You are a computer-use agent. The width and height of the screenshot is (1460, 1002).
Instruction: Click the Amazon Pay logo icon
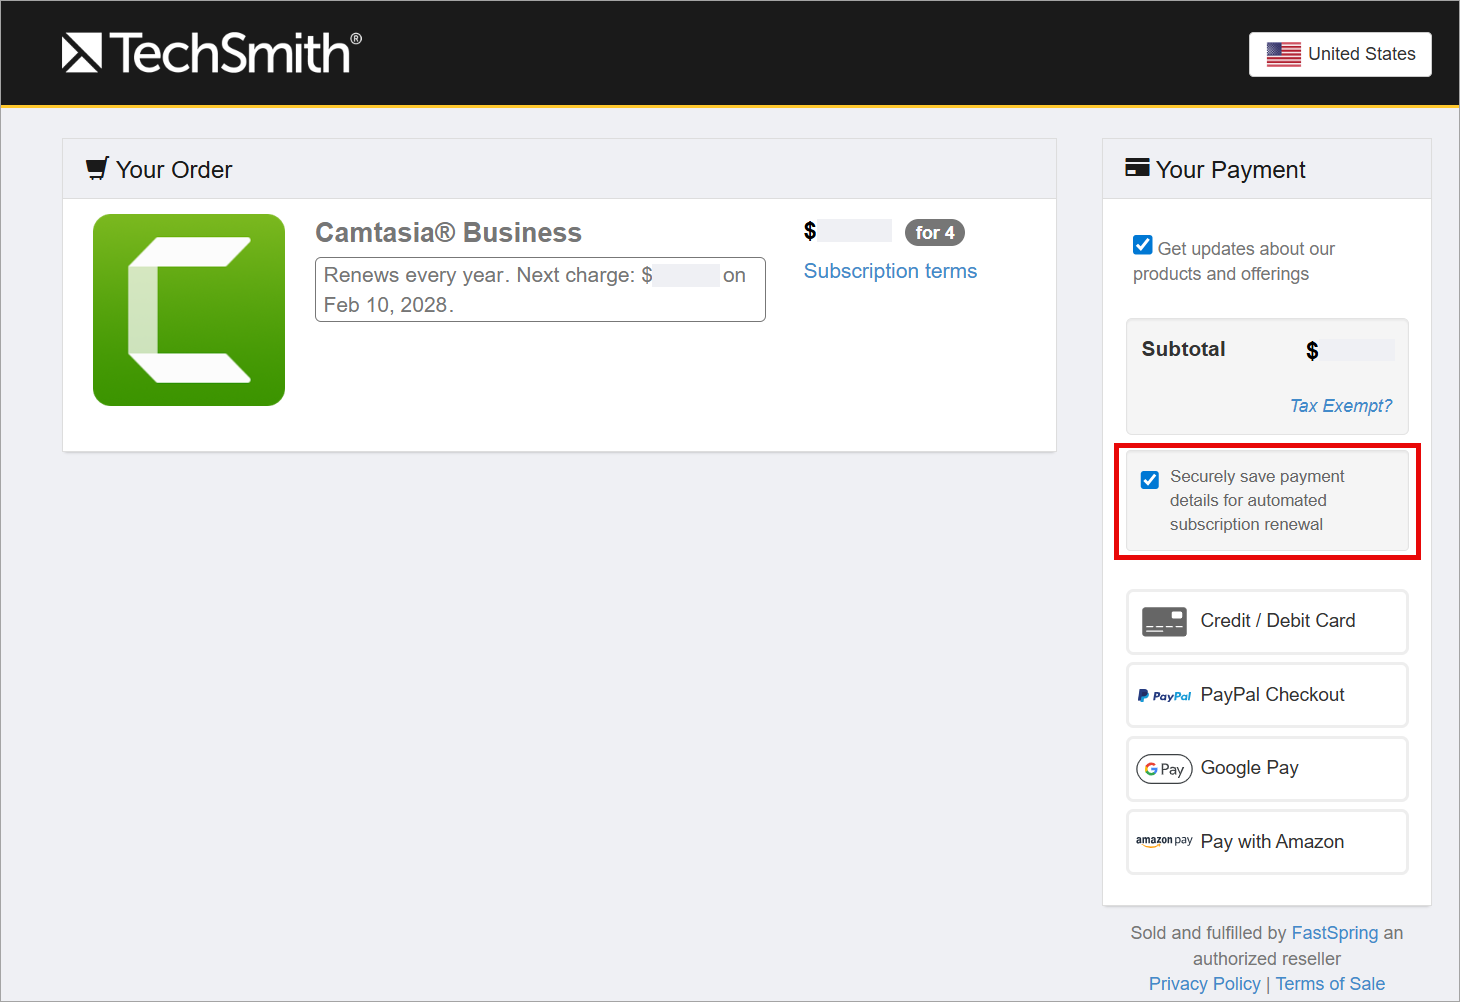(1164, 842)
